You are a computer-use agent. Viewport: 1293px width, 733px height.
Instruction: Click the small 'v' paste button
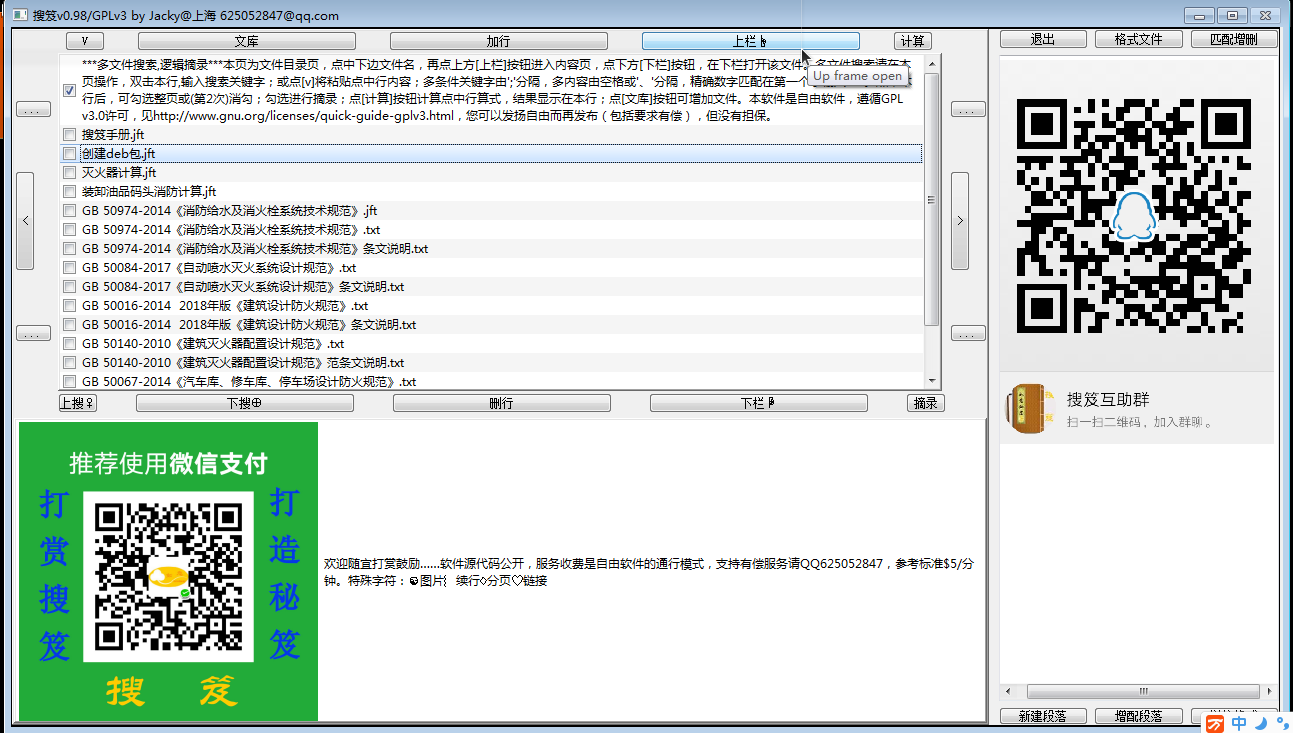click(85, 41)
